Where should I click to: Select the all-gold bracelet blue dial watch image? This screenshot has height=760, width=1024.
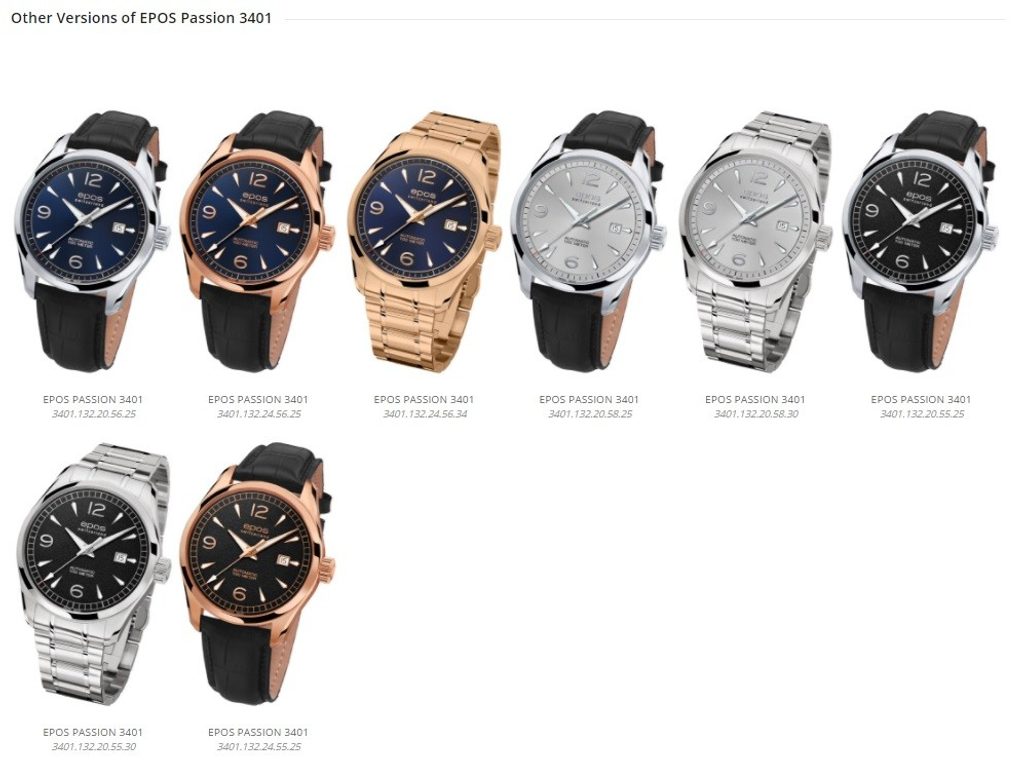coord(424,242)
